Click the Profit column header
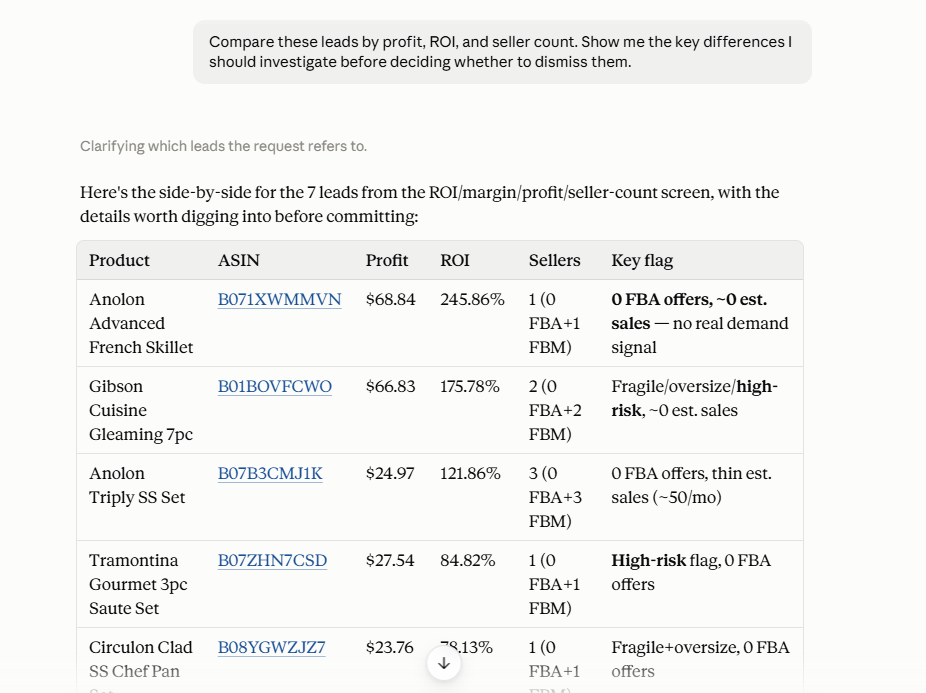 point(387,261)
